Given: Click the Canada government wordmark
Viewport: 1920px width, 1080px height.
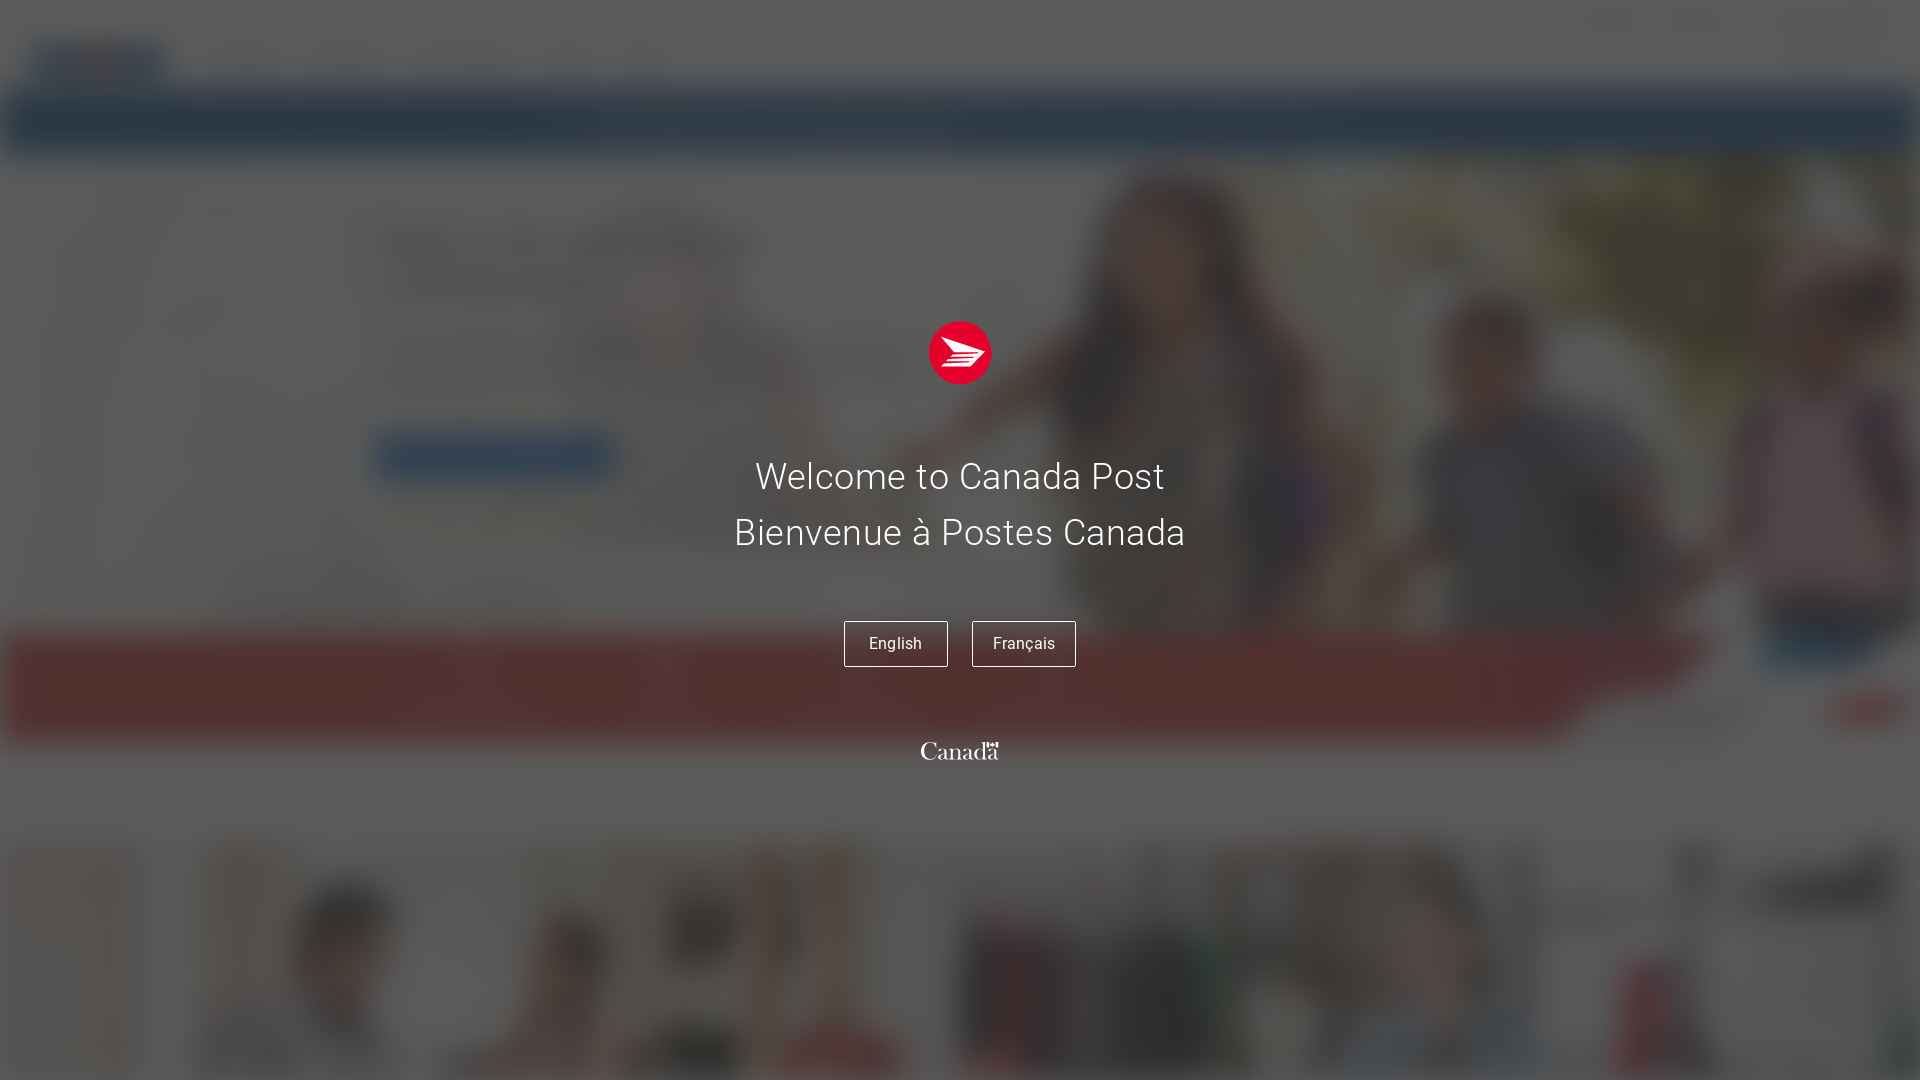Looking at the screenshot, I should click(x=960, y=751).
